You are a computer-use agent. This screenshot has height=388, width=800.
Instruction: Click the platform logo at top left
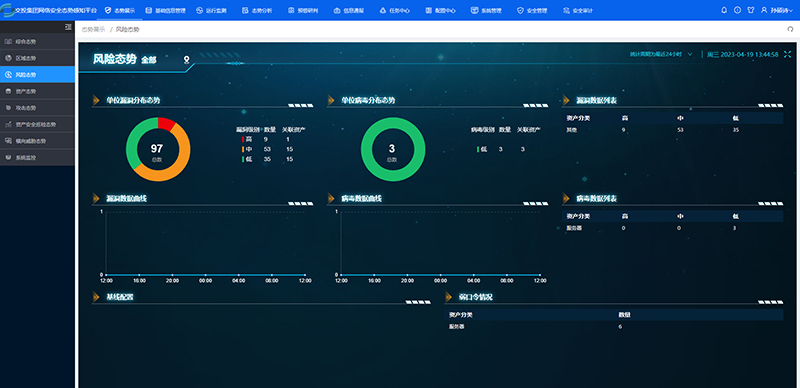8,10
